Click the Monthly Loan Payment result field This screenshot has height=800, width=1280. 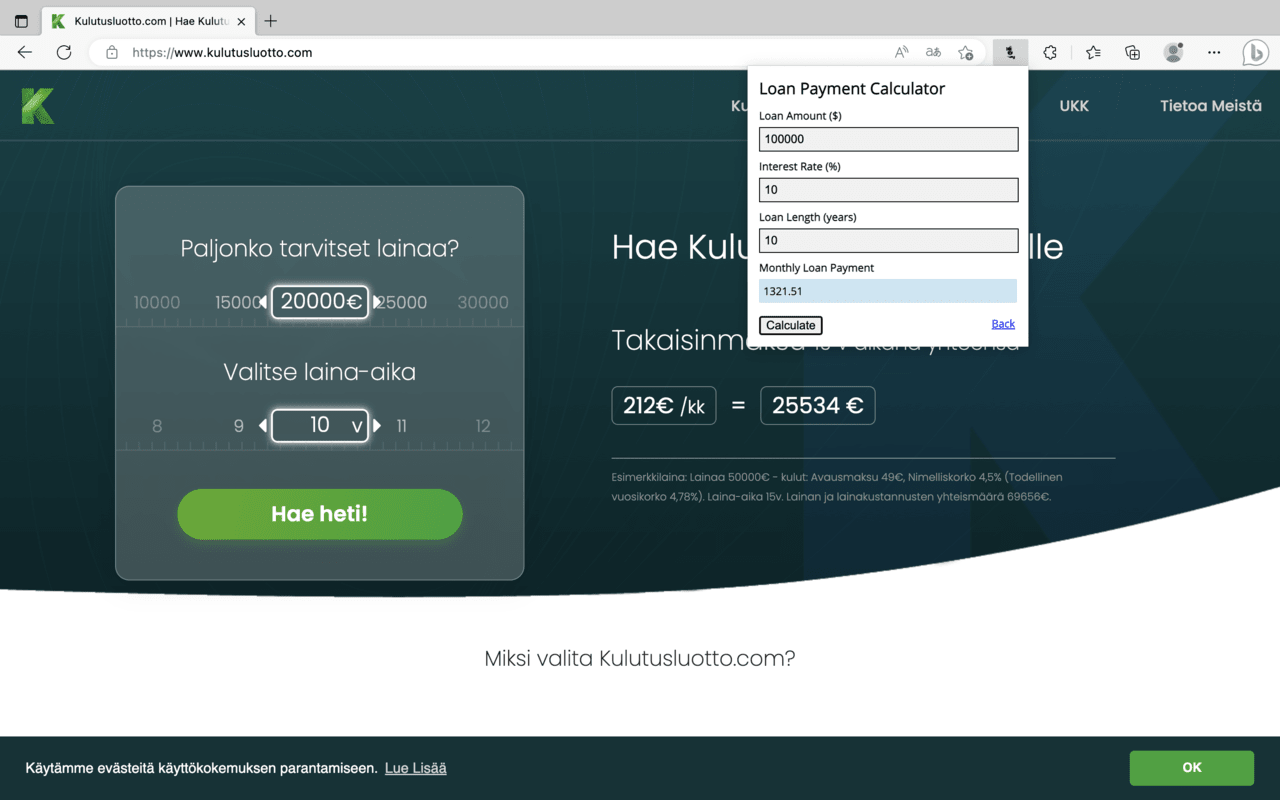pos(888,291)
